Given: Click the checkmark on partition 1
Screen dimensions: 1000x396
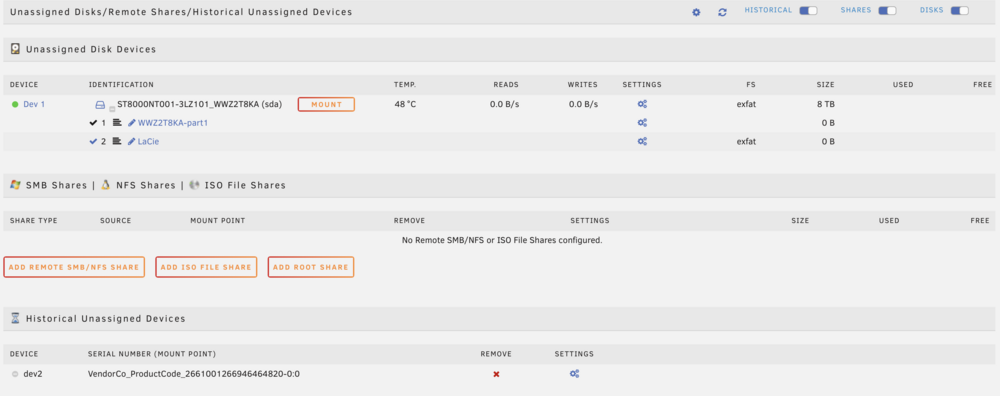Looking at the screenshot, I should click(94, 123).
